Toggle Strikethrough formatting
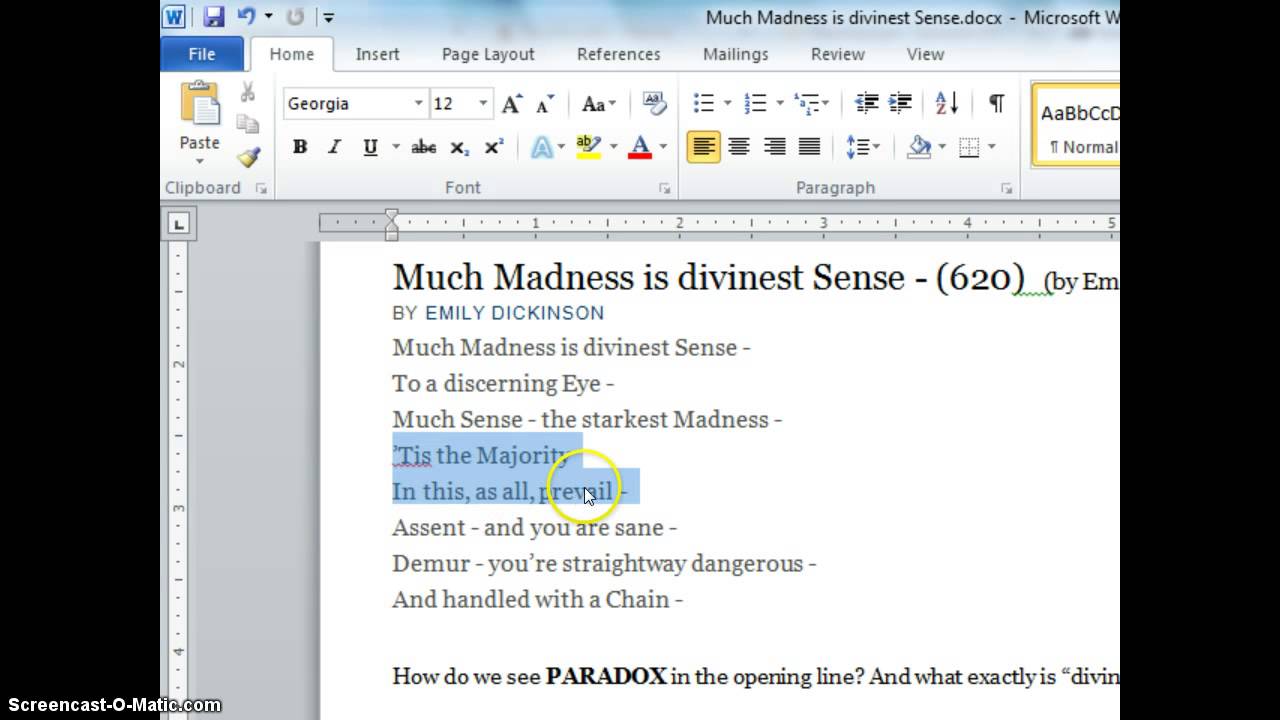 424,147
